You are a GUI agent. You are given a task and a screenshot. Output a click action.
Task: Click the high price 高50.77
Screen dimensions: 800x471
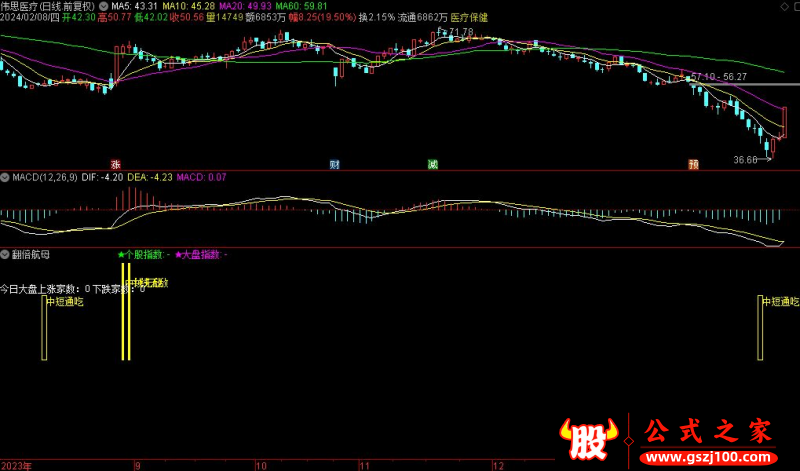[x=115, y=17]
